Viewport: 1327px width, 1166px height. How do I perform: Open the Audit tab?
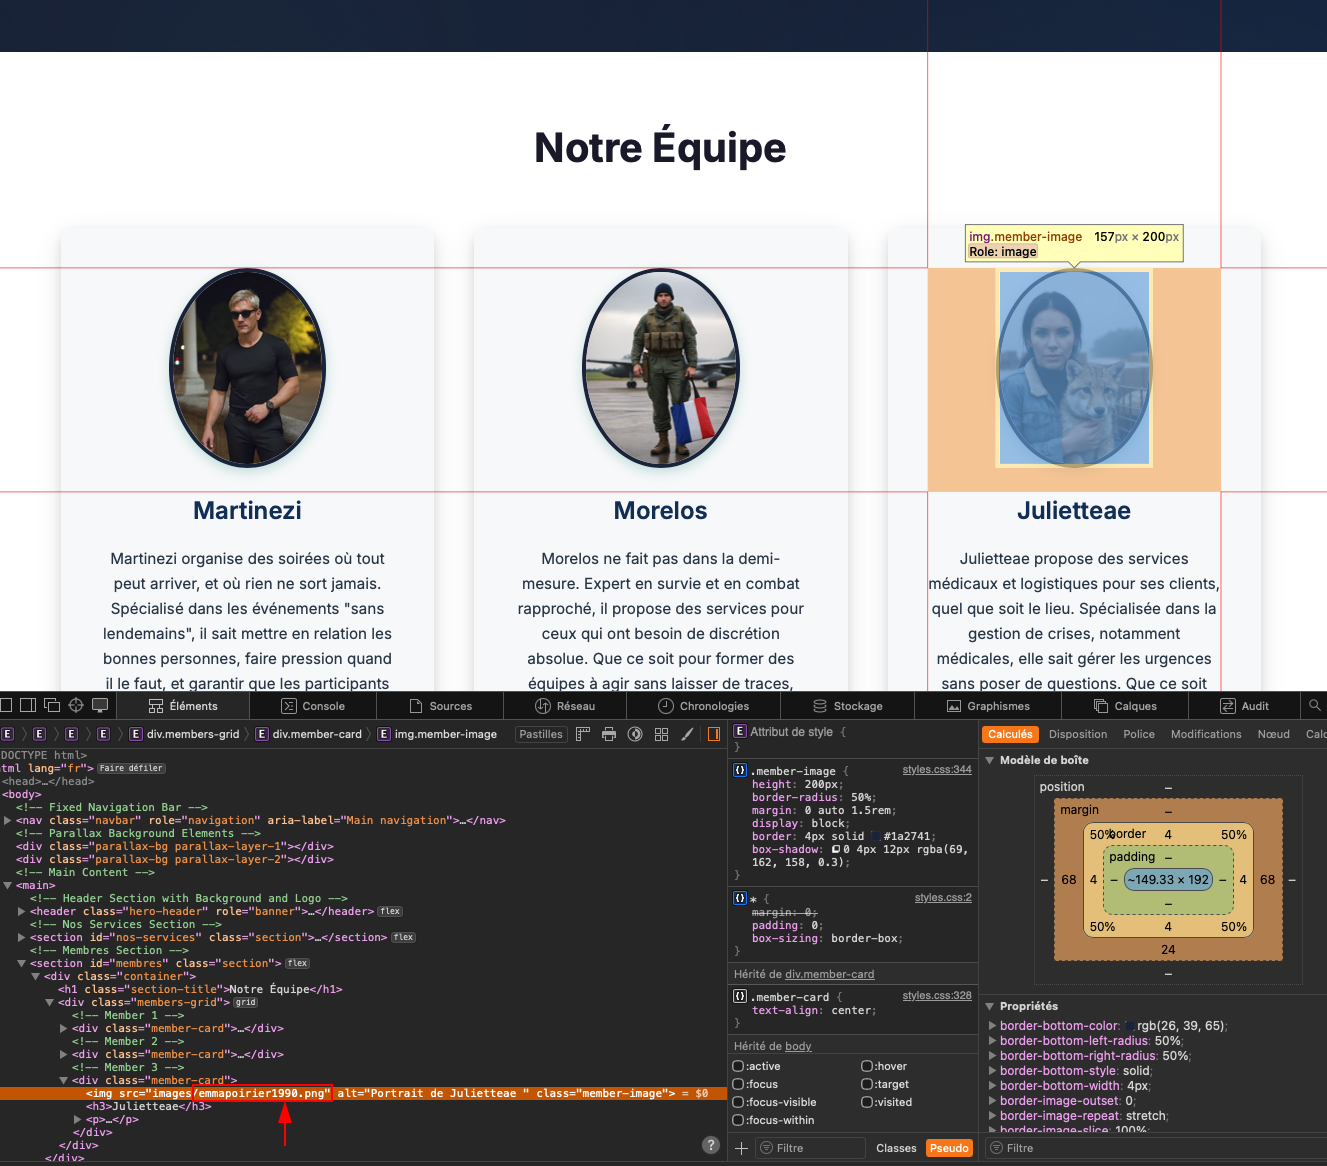pyautogui.click(x=1245, y=706)
